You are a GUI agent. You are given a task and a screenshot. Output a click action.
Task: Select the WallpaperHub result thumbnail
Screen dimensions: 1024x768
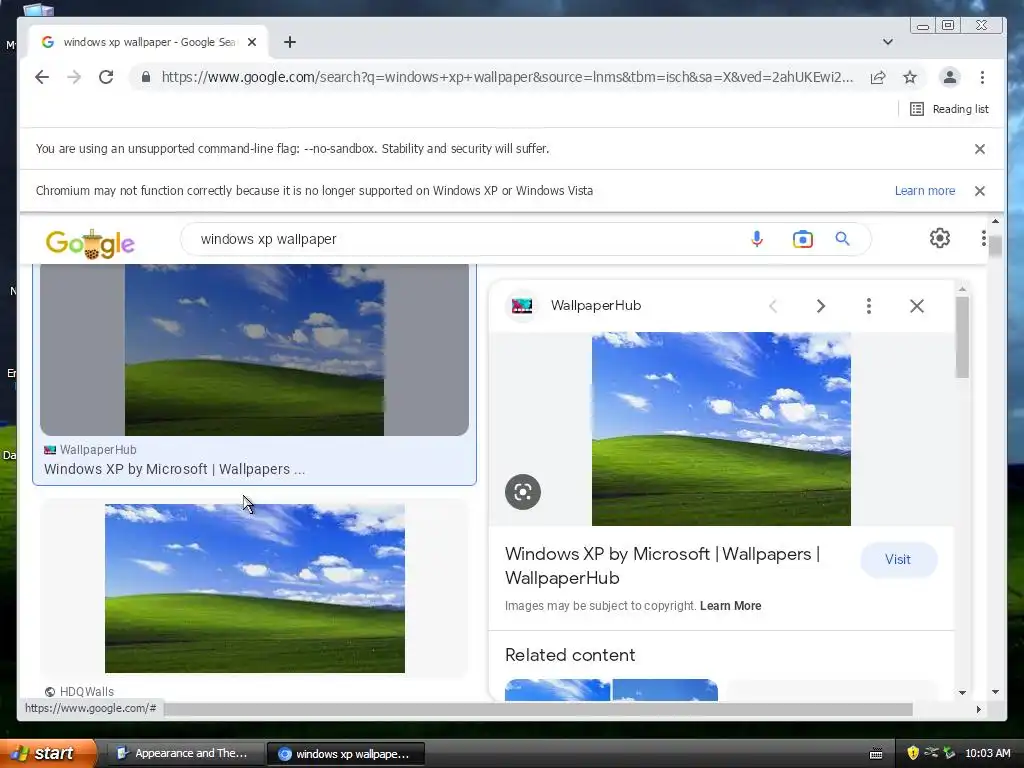[254, 349]
